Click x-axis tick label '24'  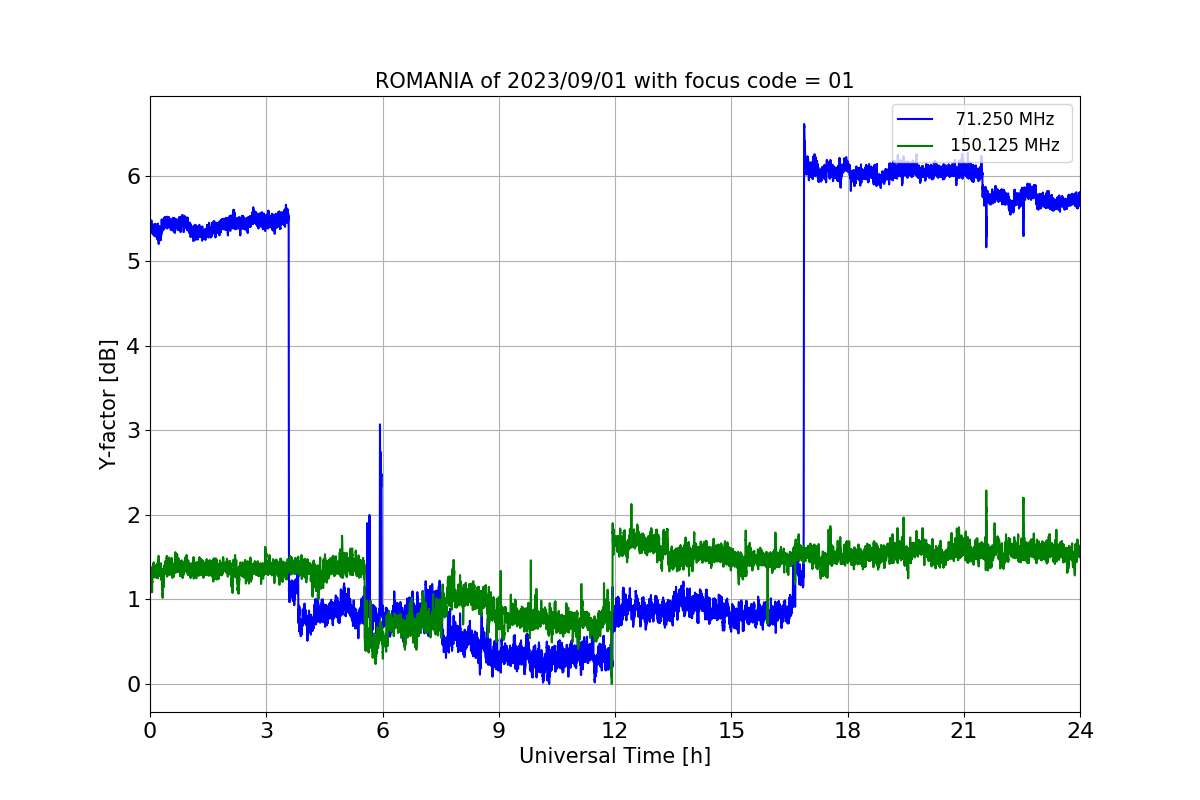[1080, 730]
